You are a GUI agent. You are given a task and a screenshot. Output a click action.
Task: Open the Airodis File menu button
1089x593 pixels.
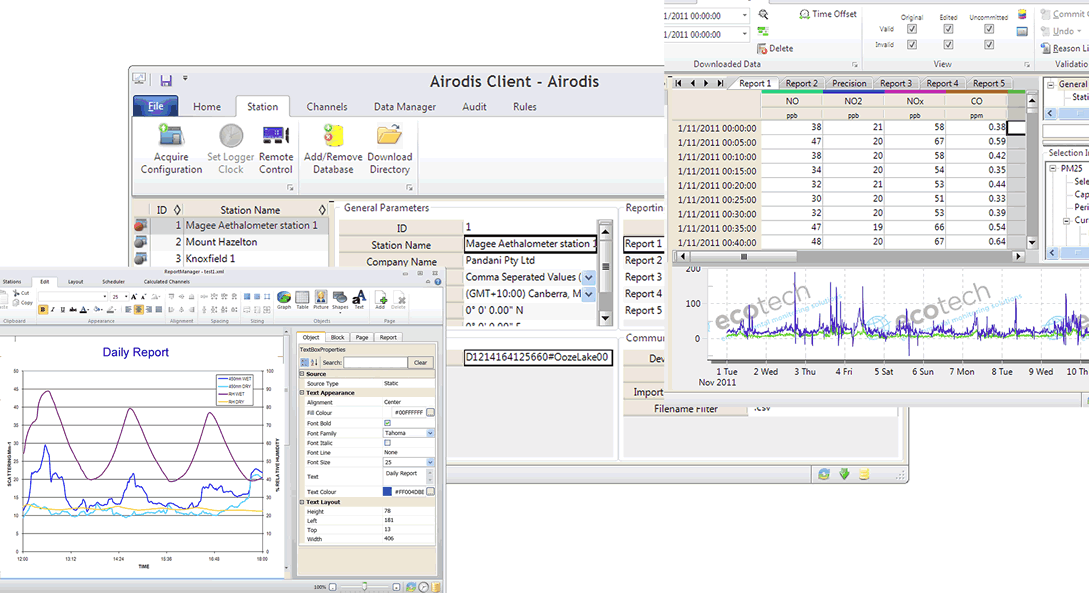coord(156,106)
